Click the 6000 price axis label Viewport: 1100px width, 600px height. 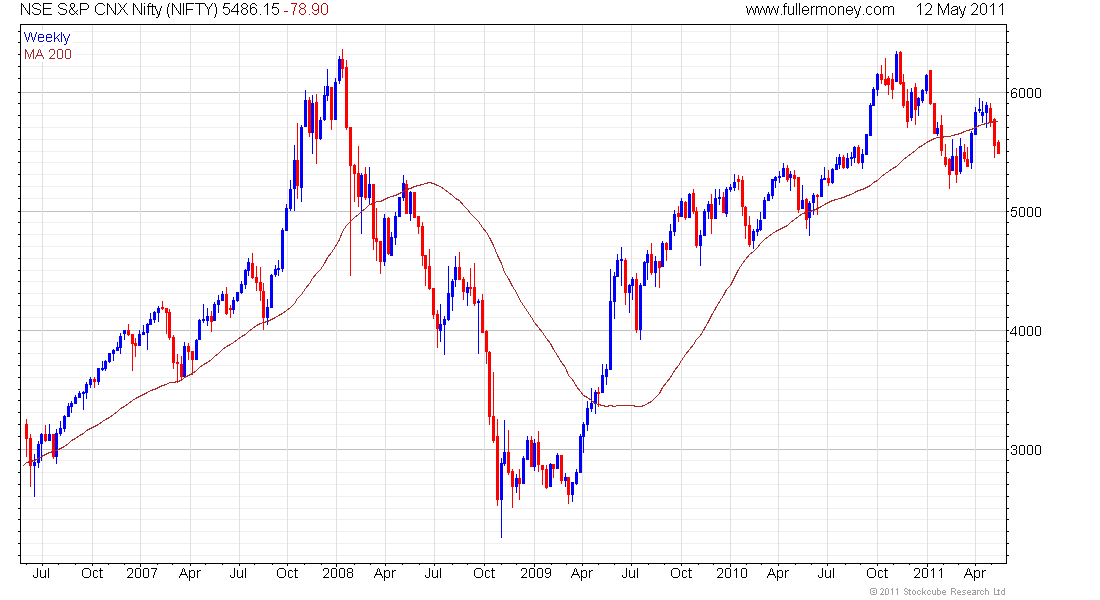pyautogui.click(x=1026, y=93)
